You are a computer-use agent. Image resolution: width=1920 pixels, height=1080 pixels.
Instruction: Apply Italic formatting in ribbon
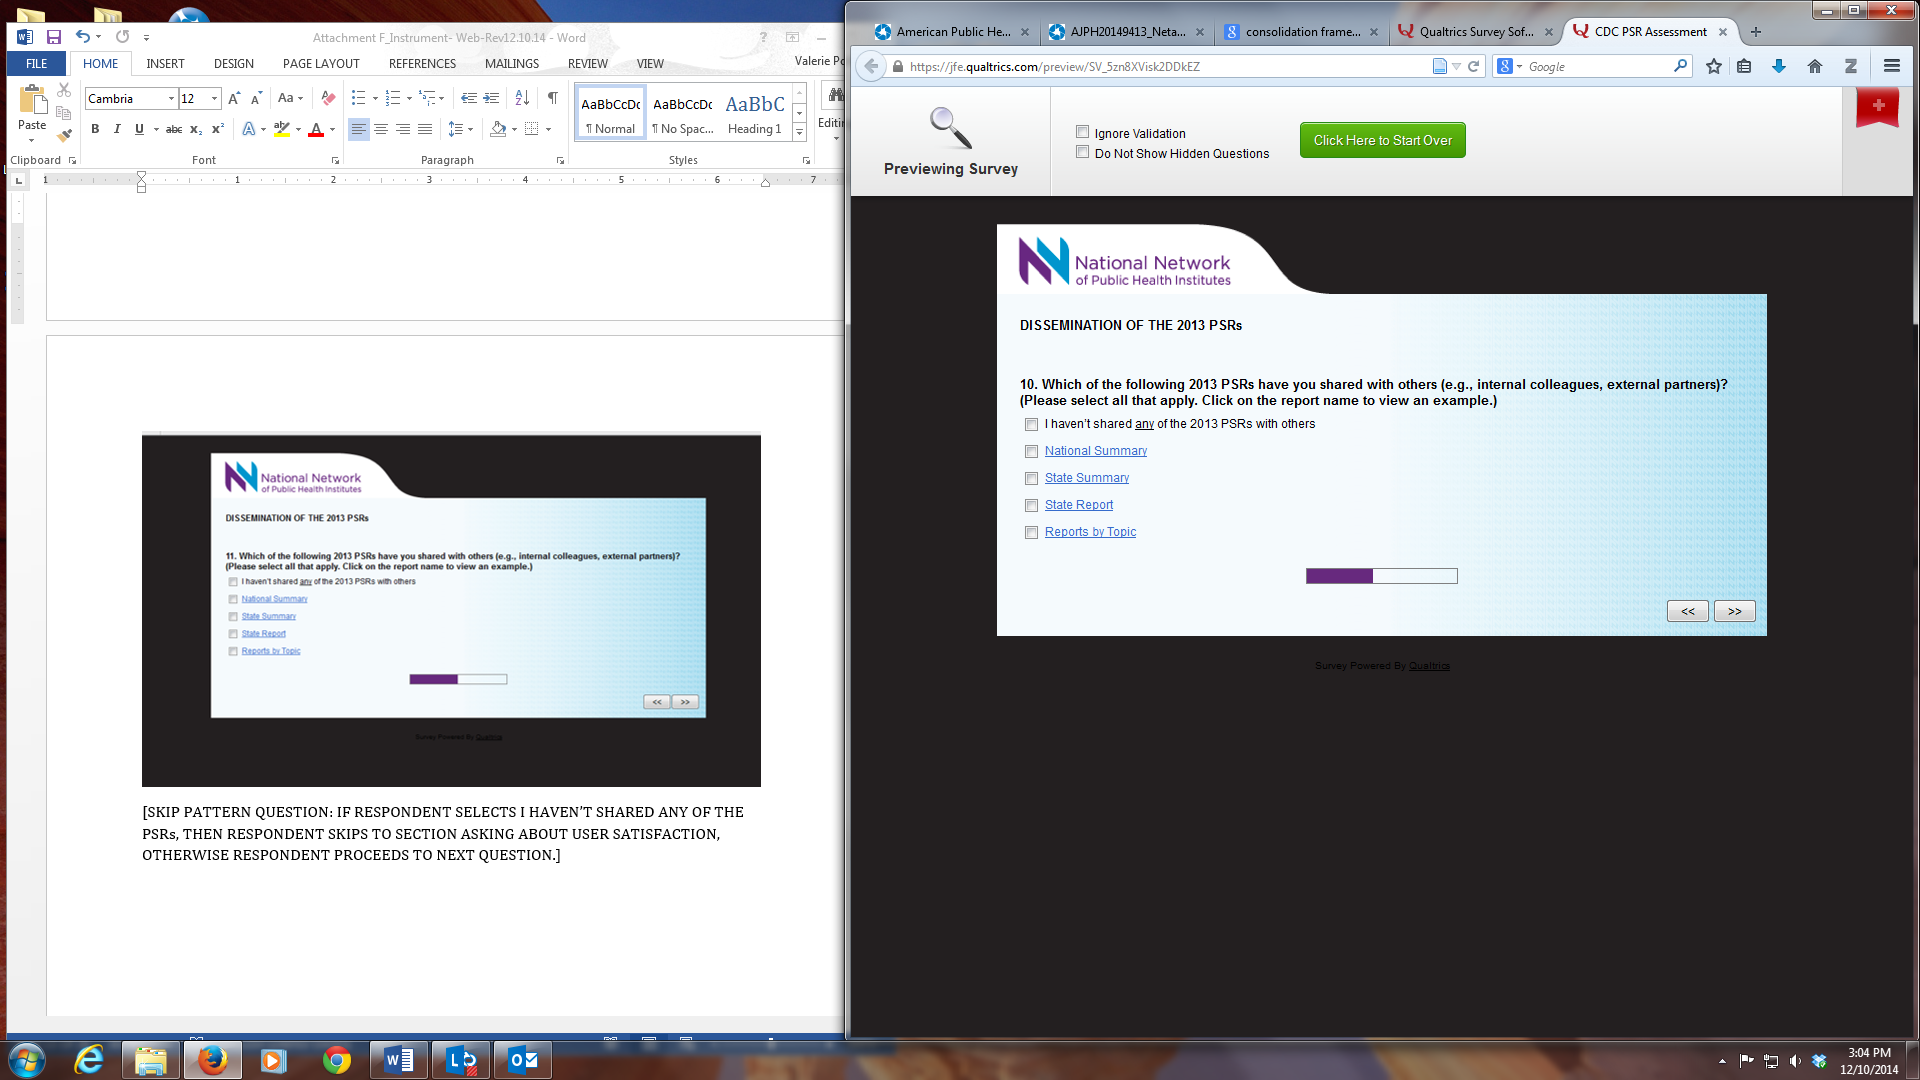tap(117, 129)
